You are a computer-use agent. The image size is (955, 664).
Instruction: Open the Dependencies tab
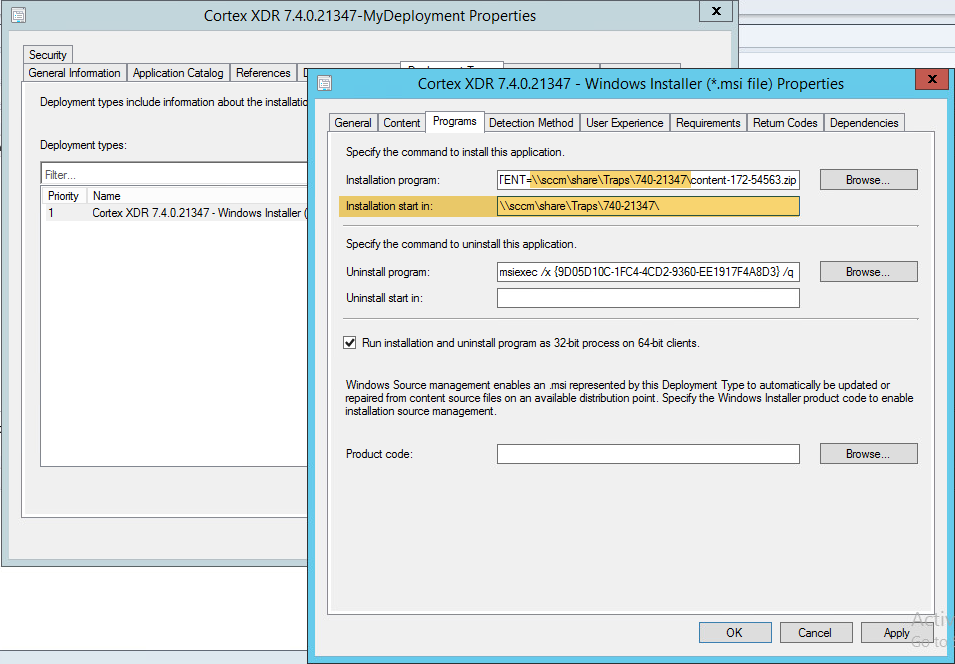point(864,122)
